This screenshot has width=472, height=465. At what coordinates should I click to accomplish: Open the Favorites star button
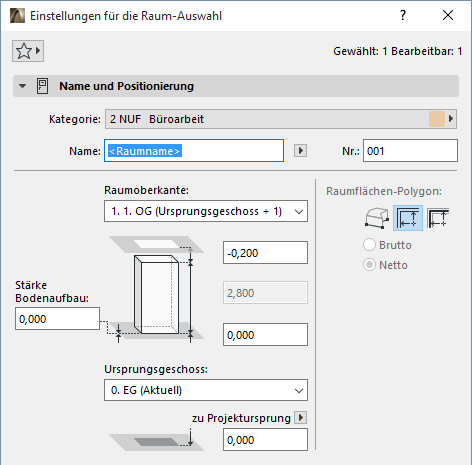pos(28,51)
